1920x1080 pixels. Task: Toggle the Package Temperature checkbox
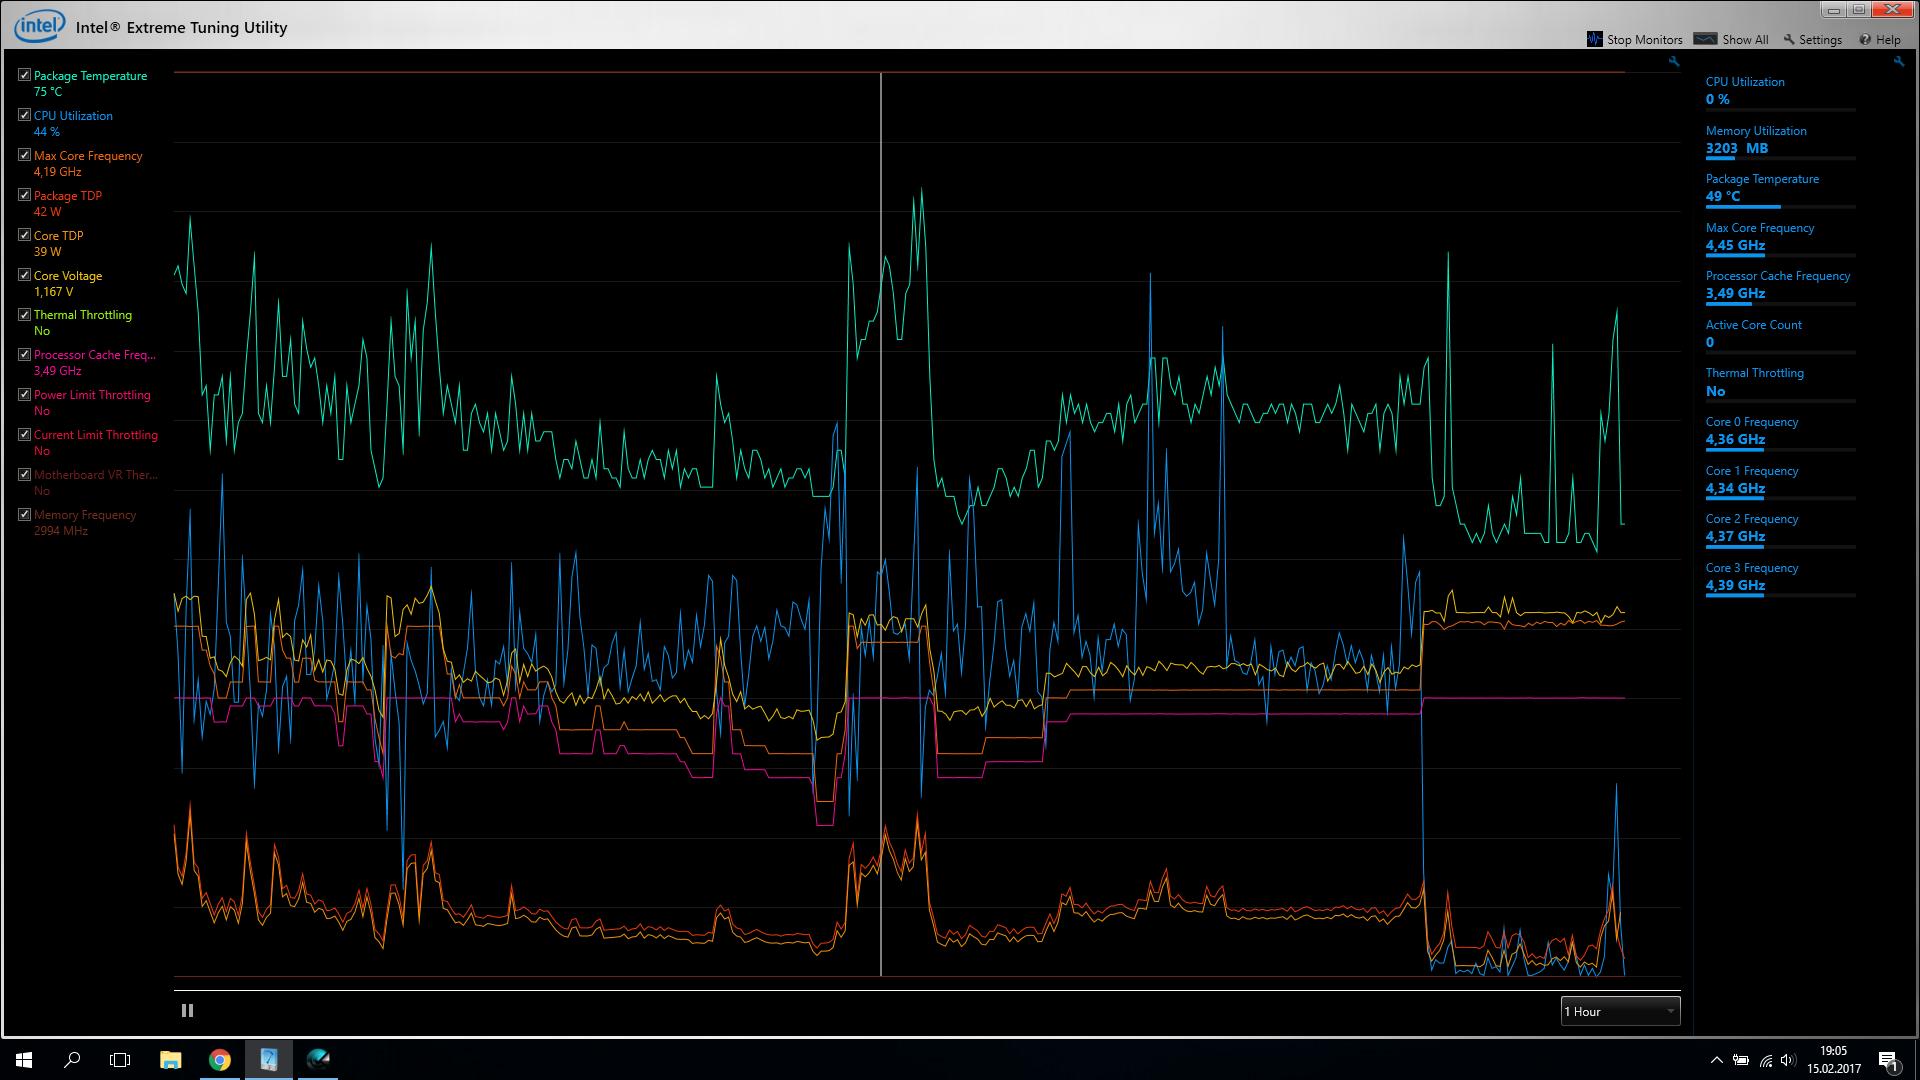[x=24, y=75]
